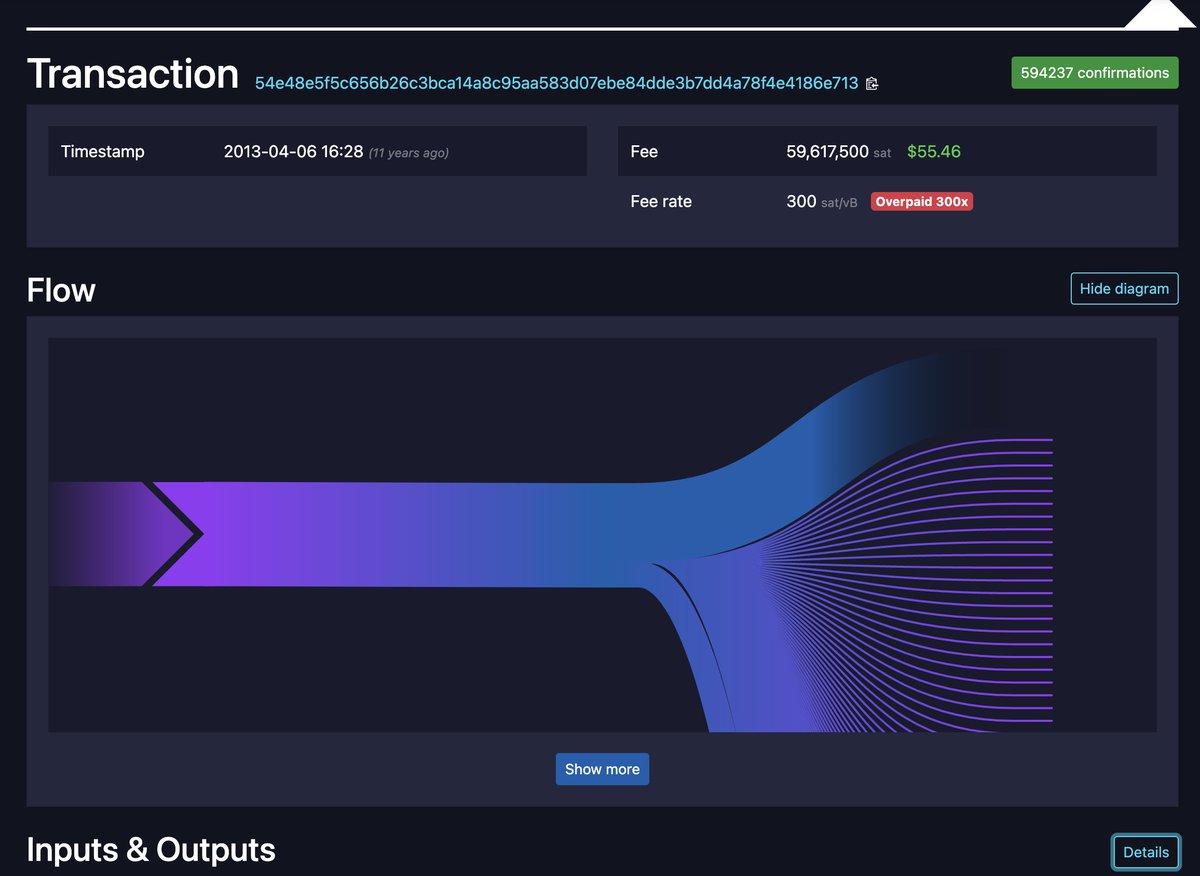Click the topmost output line in the diagram
The height and width of the screenshot is (876, 1200).
click(1000, 438)
